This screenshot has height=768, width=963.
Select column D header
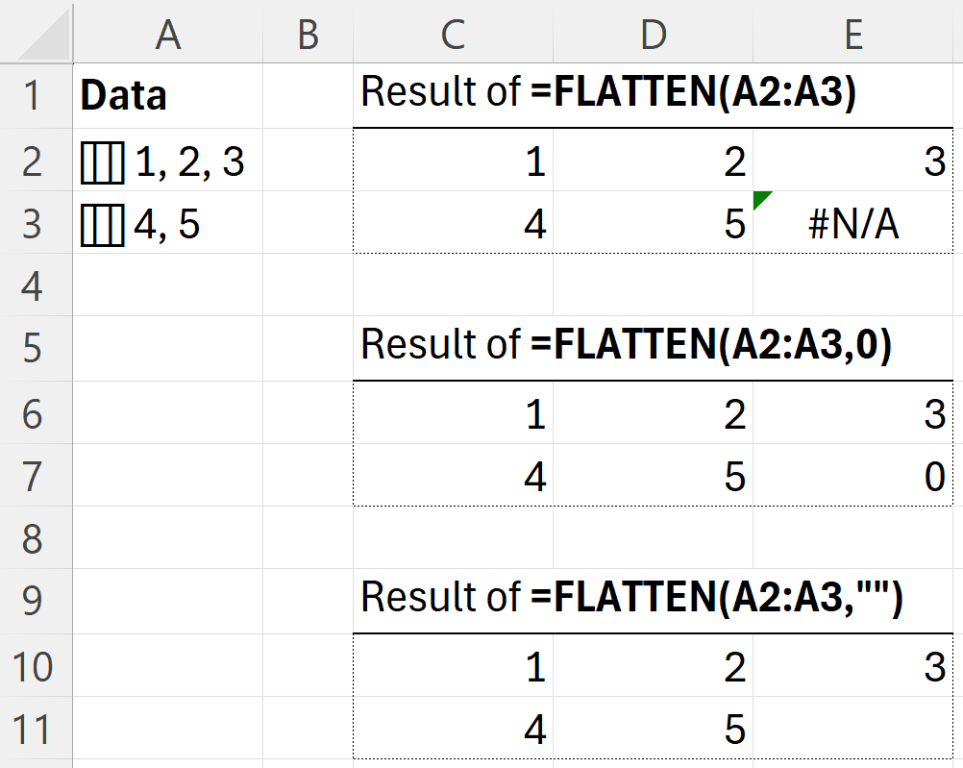pos(653,34)
